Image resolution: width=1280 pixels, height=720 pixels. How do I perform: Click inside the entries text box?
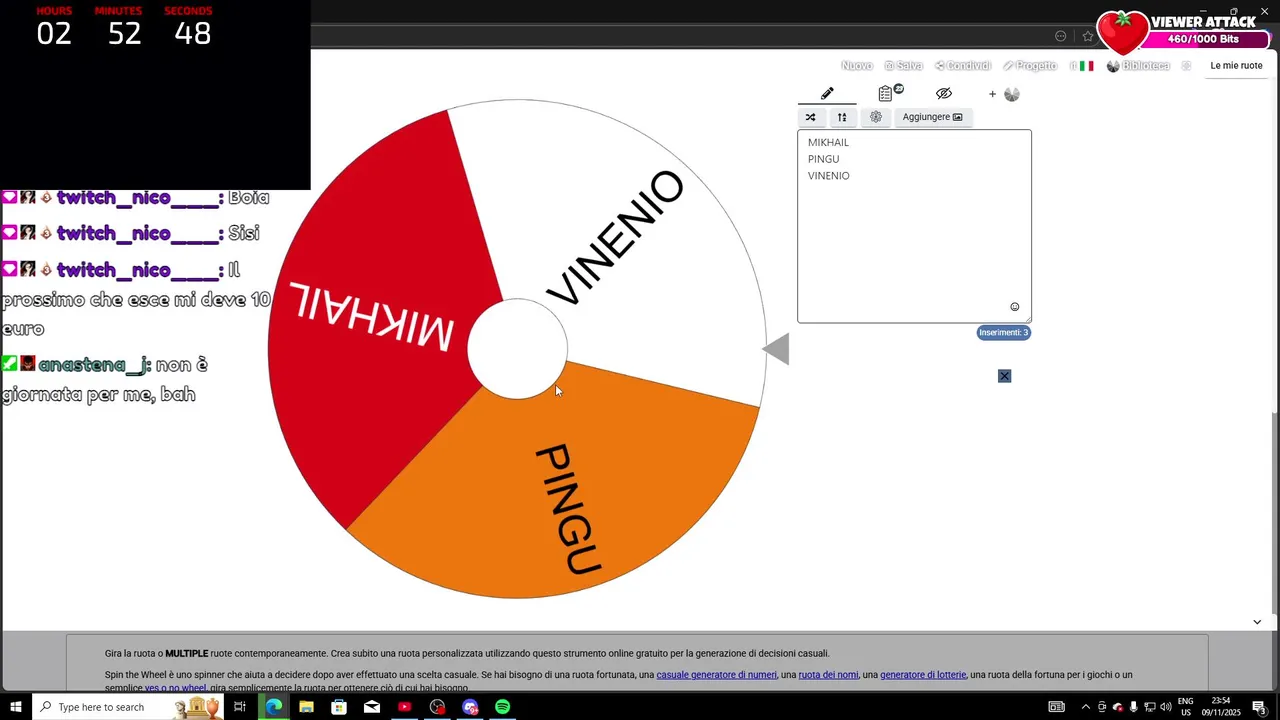(914, 226)
